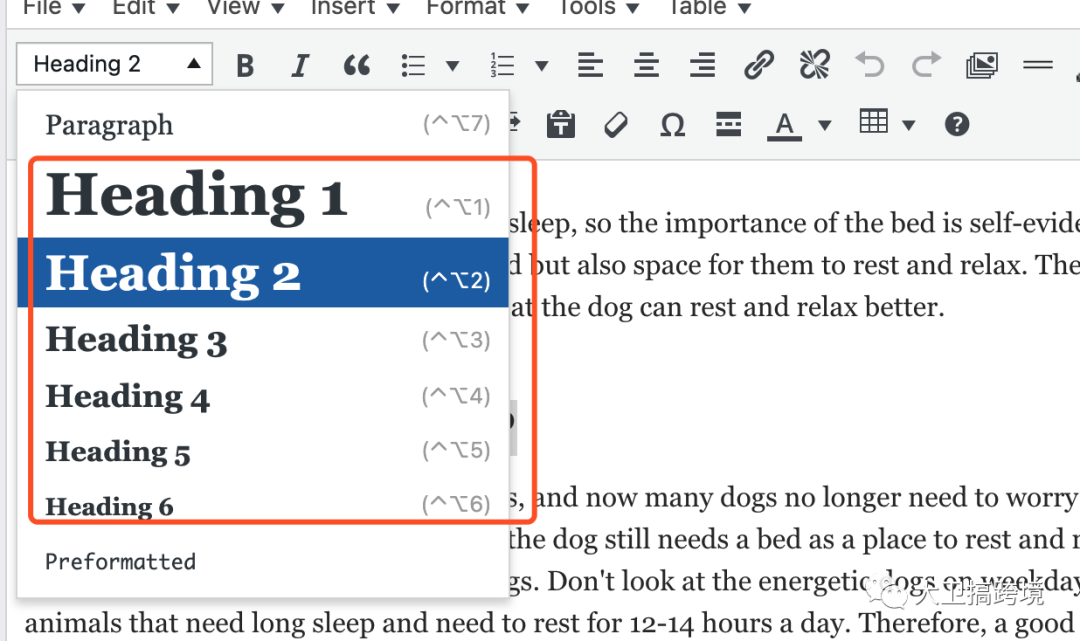This screenshot has width=1080, height=641.
Task: Align text to the right
Action: 702,63
